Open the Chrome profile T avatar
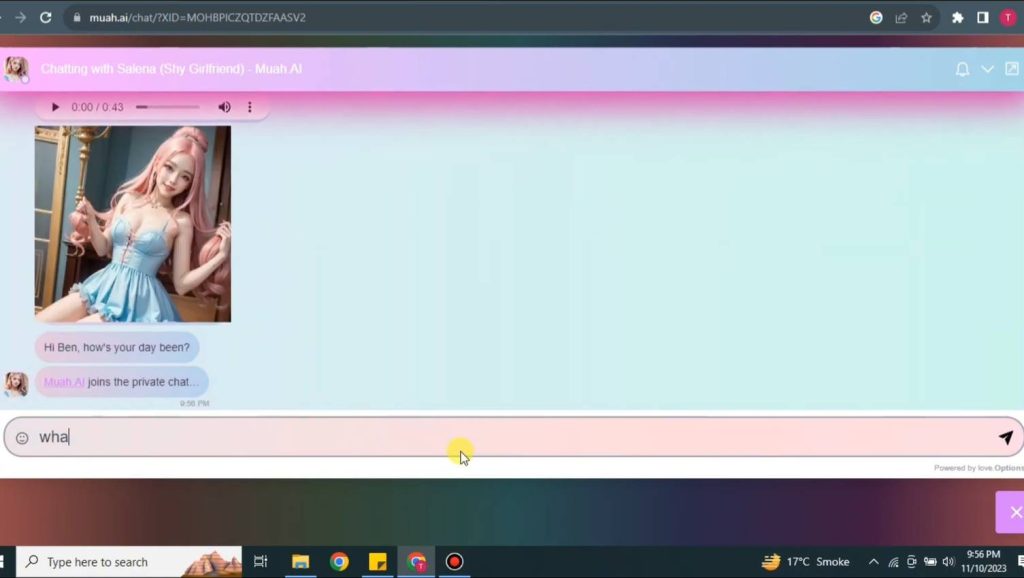1024x578 pixels. coord(1008,18)
